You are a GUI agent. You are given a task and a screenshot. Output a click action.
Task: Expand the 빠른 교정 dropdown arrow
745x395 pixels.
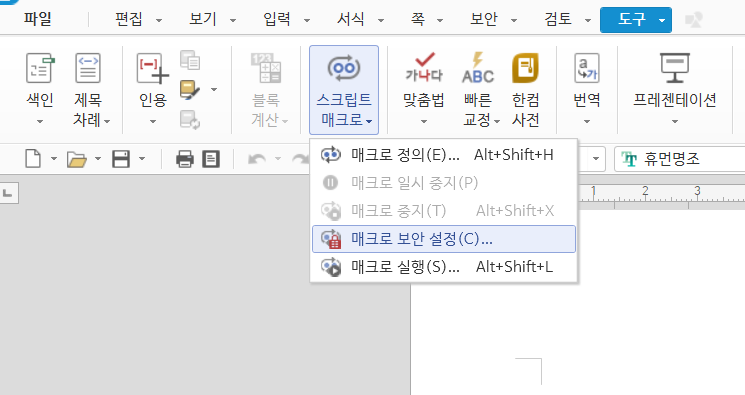point(497,122)
